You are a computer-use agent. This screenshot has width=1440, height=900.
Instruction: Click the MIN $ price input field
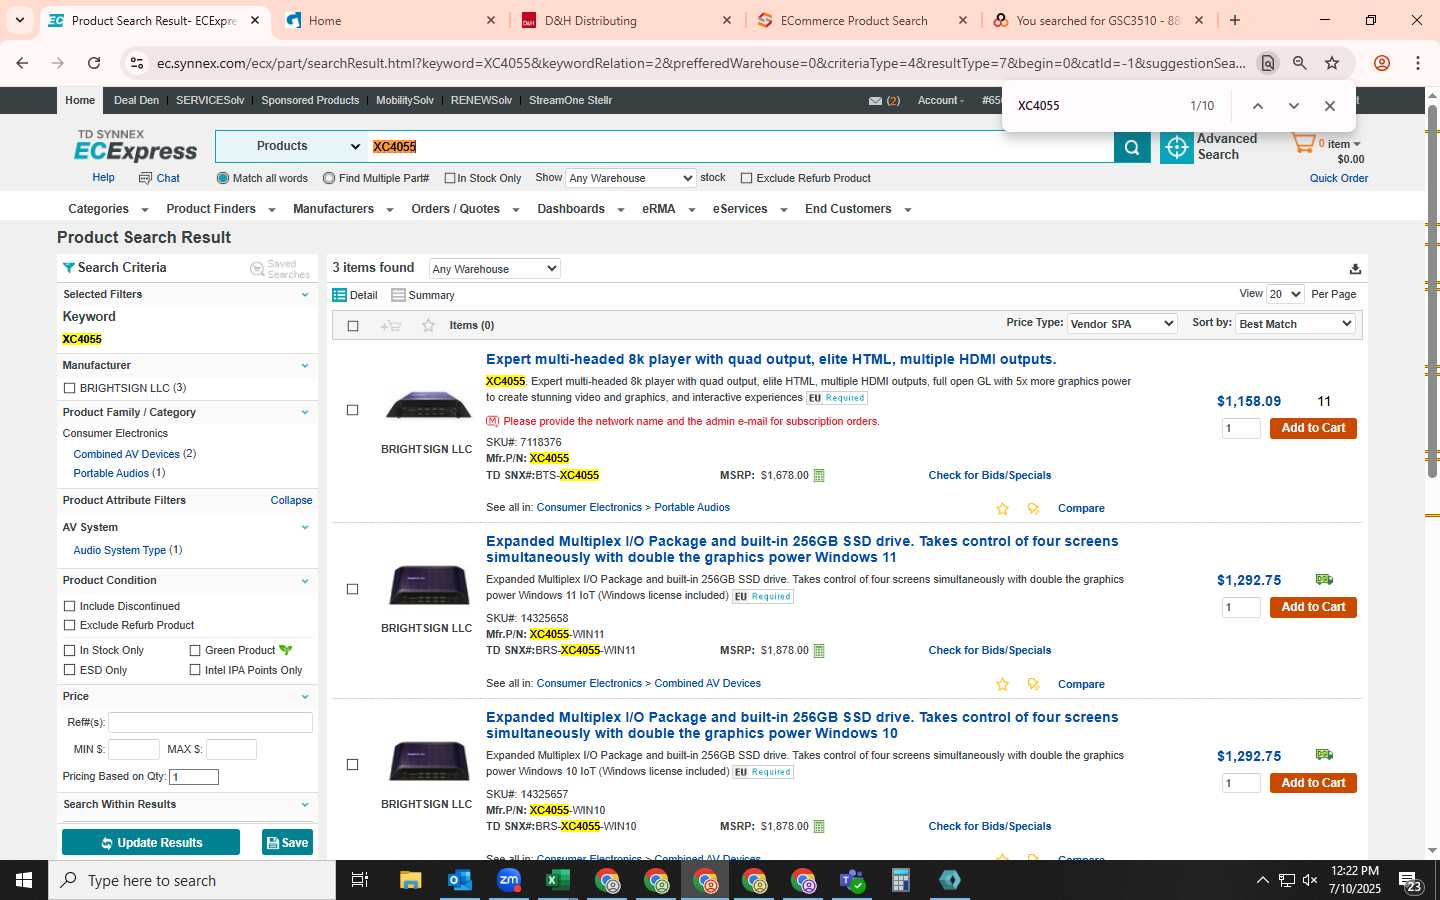[134, 749]
